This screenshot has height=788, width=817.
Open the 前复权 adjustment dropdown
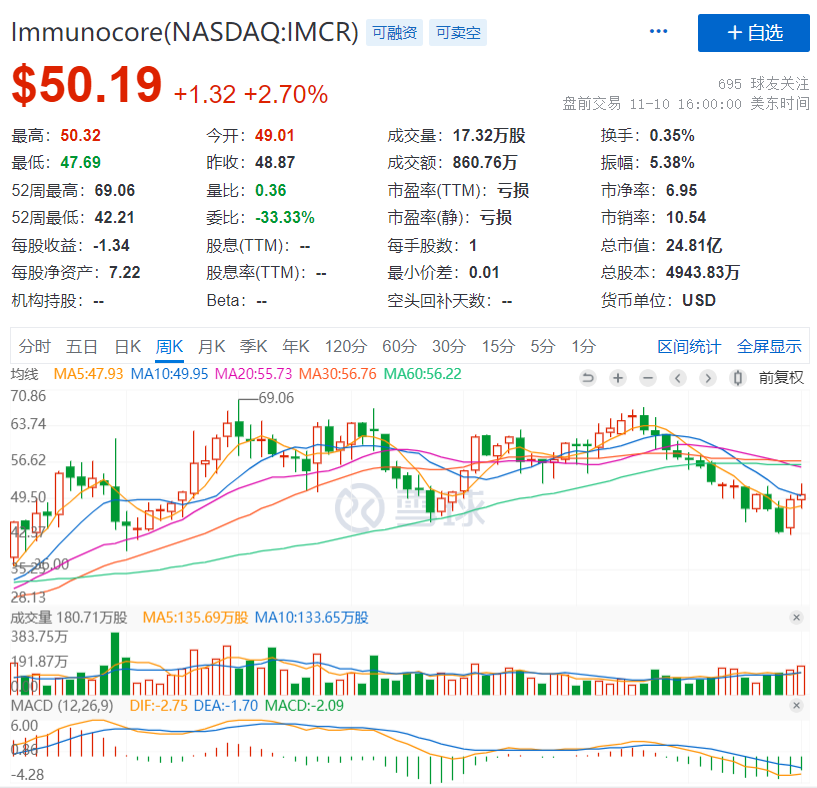click(780, 377)
